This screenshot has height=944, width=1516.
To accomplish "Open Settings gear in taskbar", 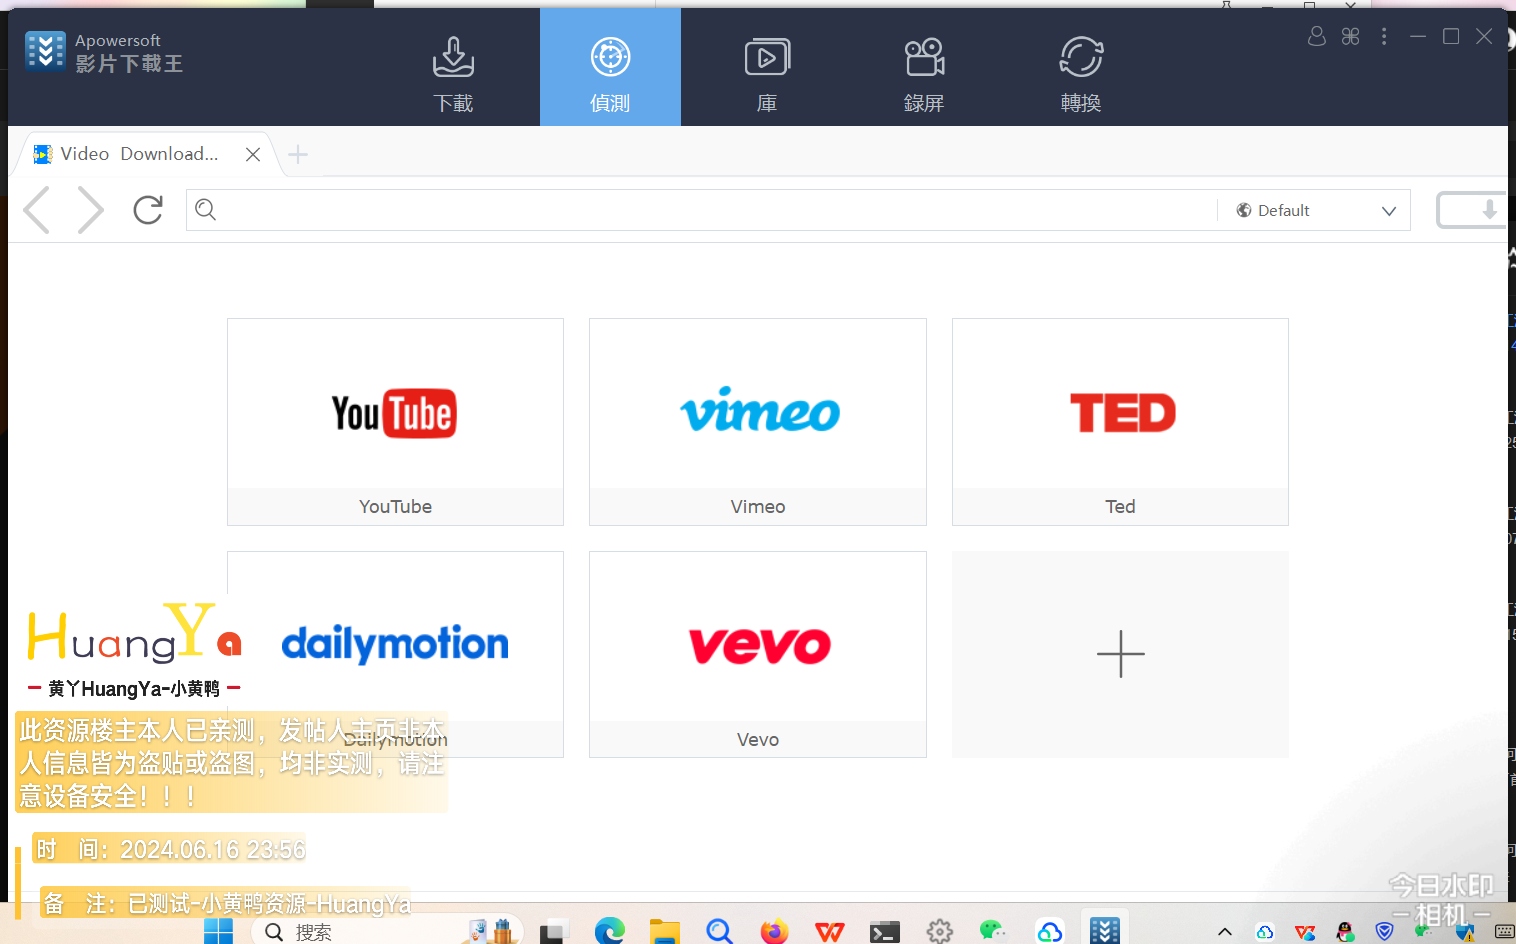I will (x=939, y=932).
